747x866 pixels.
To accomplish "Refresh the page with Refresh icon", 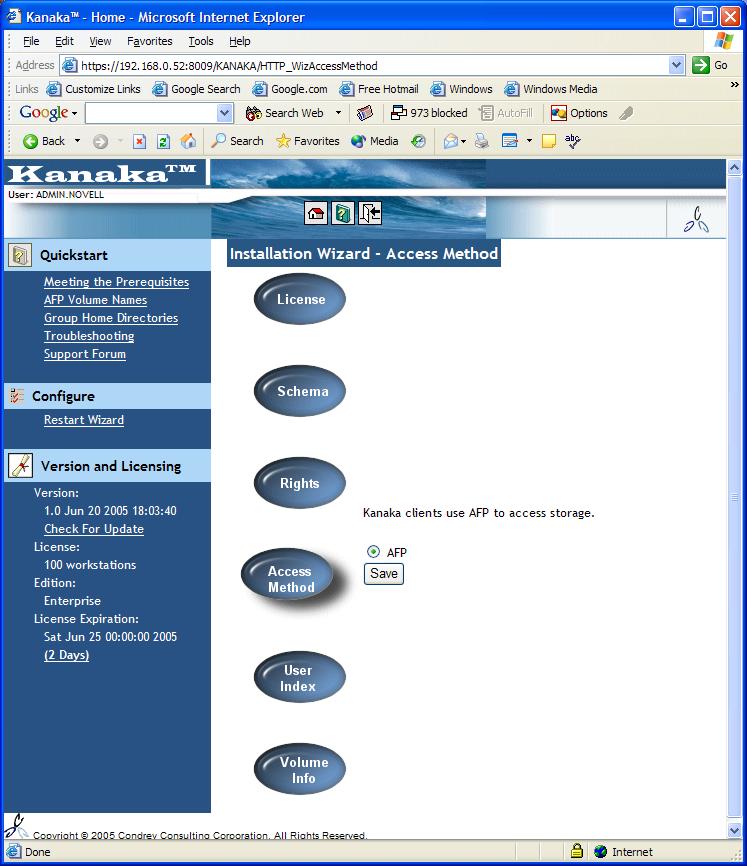I will [x=163, y=141].
